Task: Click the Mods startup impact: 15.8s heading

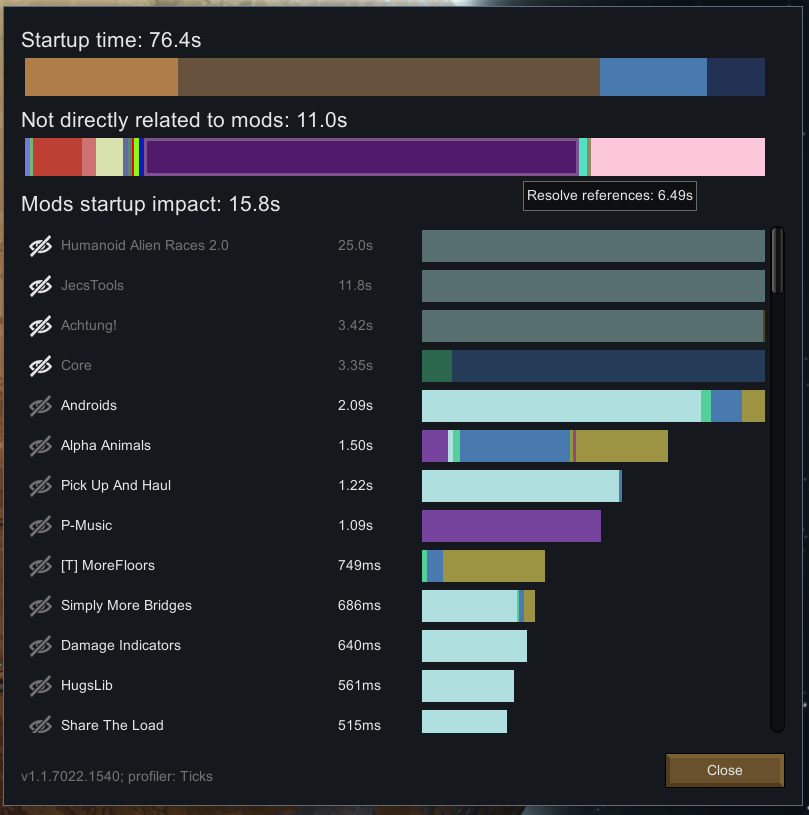Action: pos(151,204)
